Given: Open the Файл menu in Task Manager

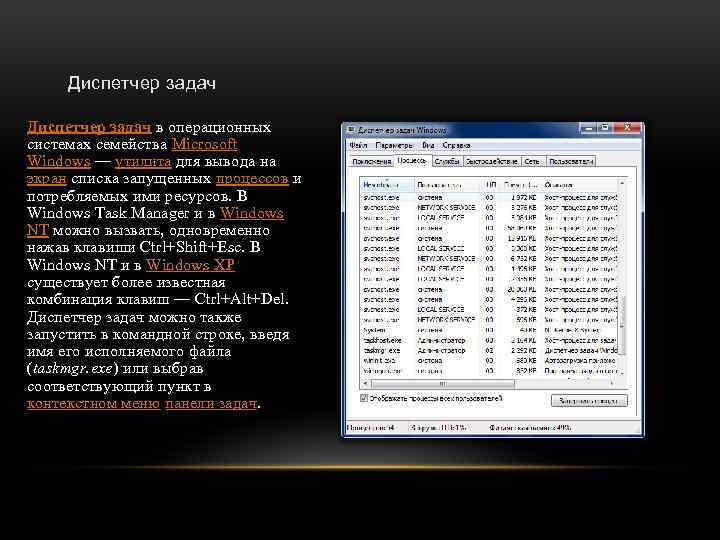Looking at the screenshot, I should (358, 145).
